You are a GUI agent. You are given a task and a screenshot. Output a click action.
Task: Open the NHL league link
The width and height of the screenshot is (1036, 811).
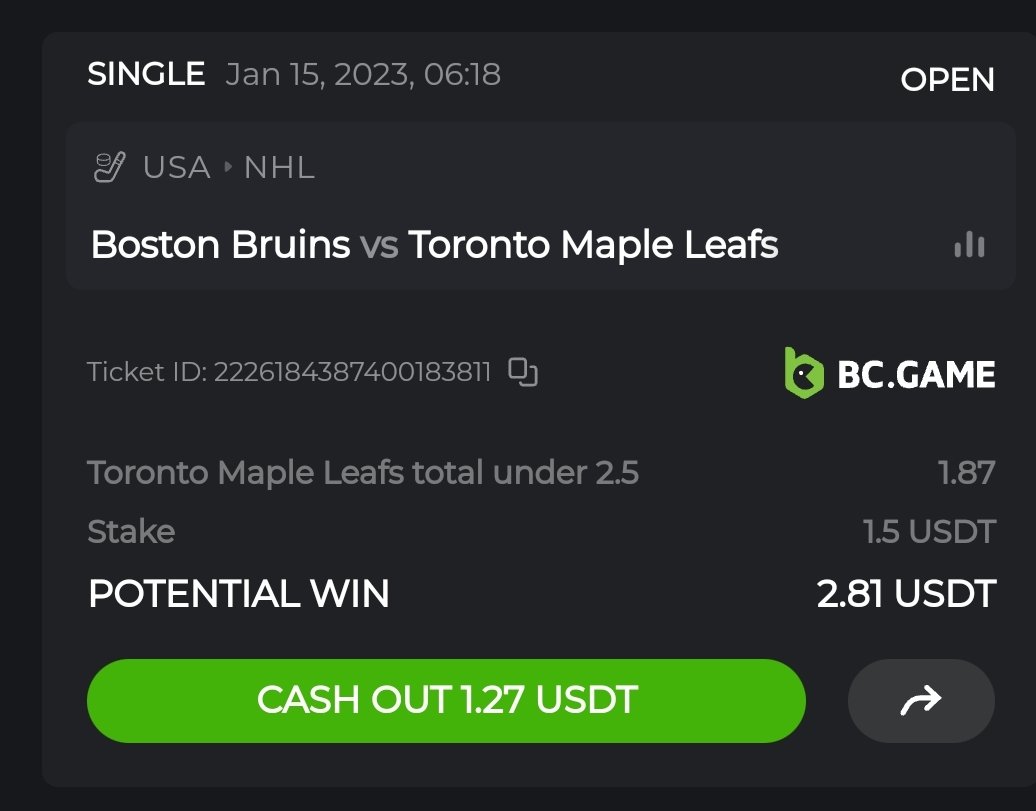click(x=279, y=167)
